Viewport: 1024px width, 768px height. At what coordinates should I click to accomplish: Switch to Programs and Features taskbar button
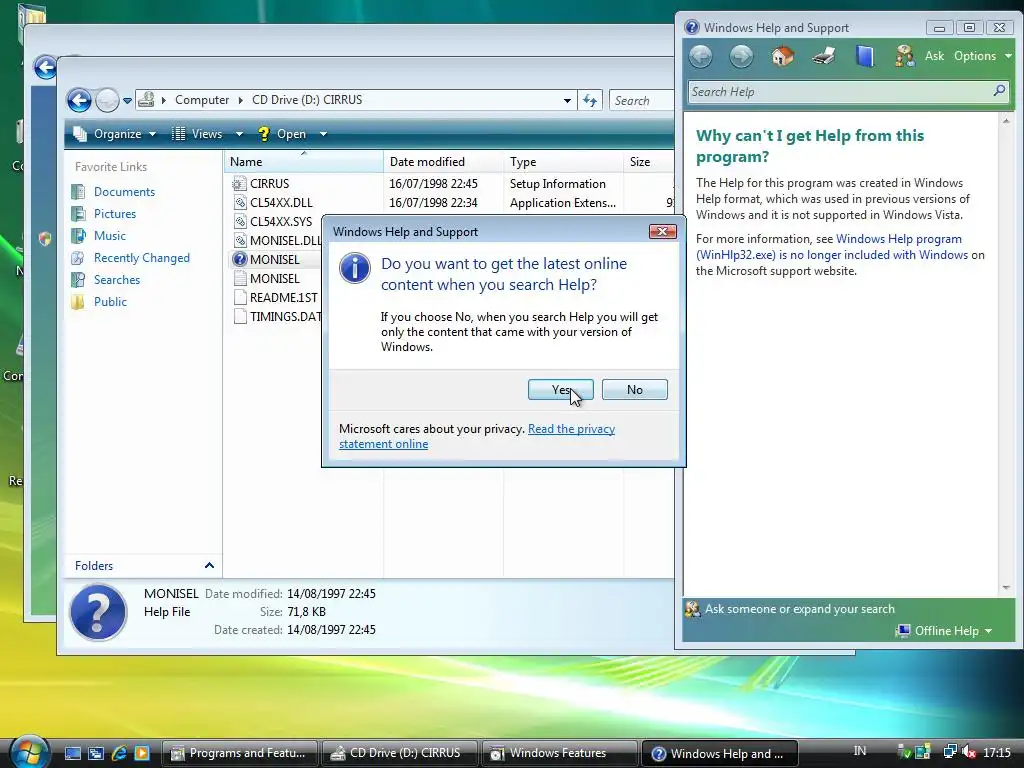239,754
